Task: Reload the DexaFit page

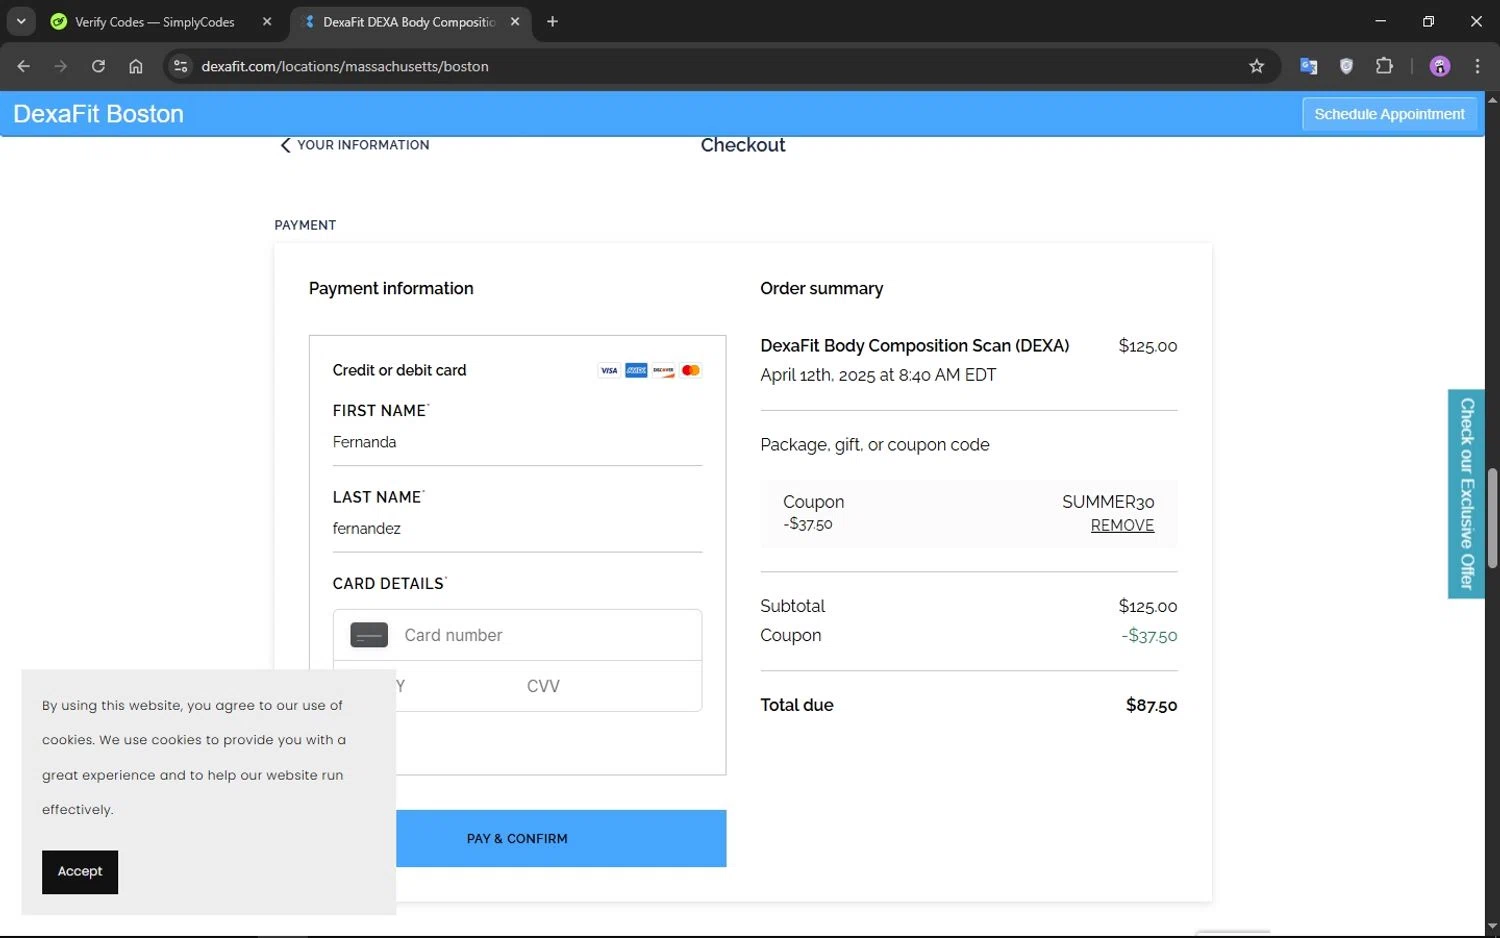Action: tap(98, 66)
